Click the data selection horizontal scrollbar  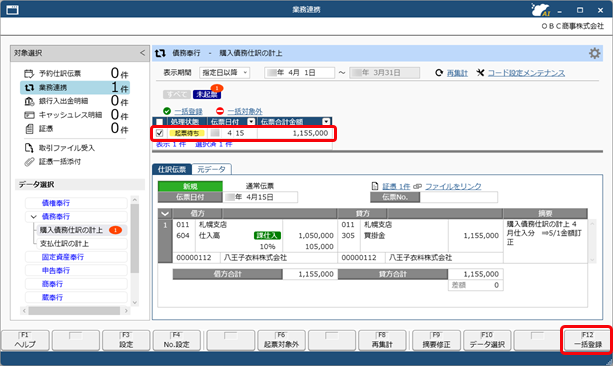pyautogui.click(x=74, y=310)
